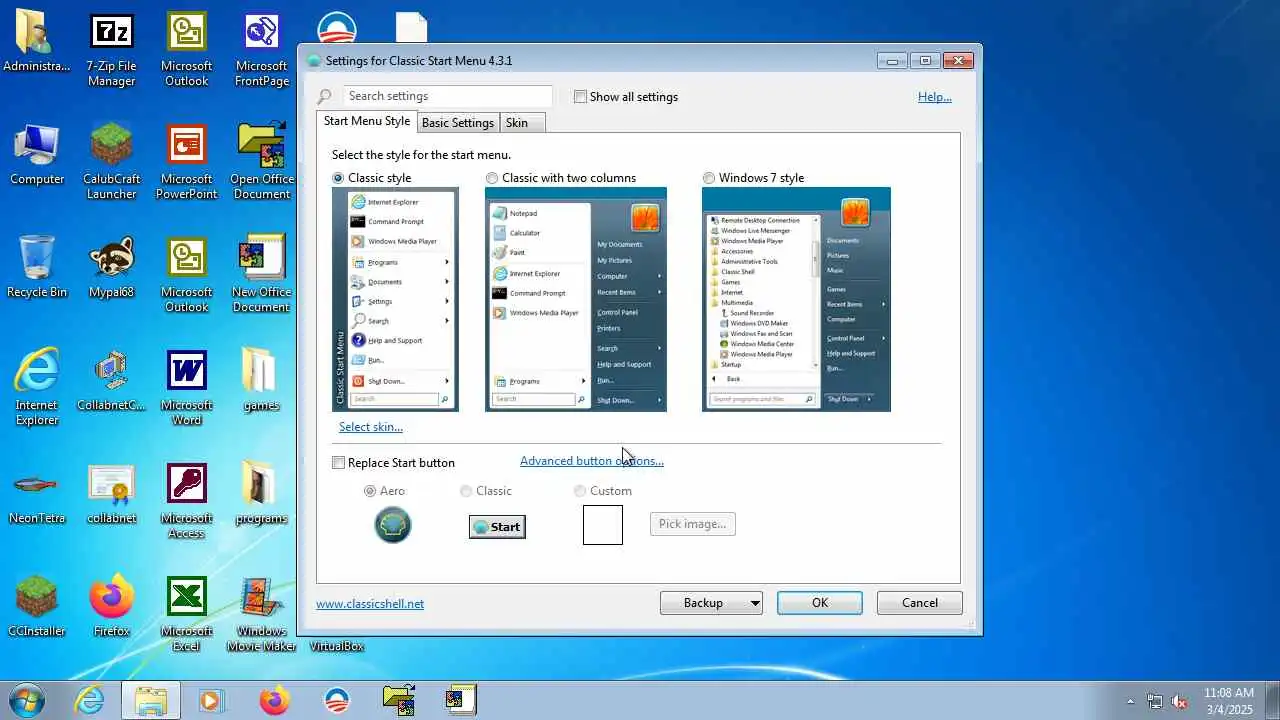This screenshot has height=720, width=1280.
Task: Open Windows Start orb on the taskbar
Action: point(28,700)
